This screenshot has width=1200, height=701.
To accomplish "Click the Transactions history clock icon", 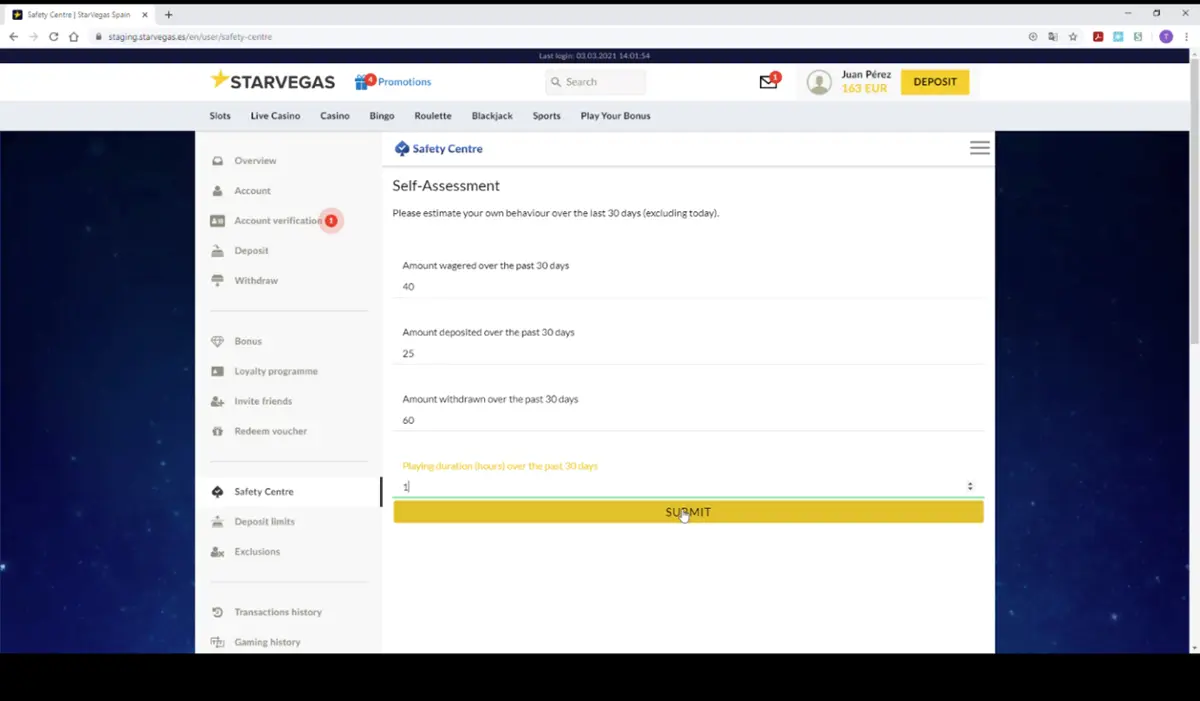I will pos(217,612).
